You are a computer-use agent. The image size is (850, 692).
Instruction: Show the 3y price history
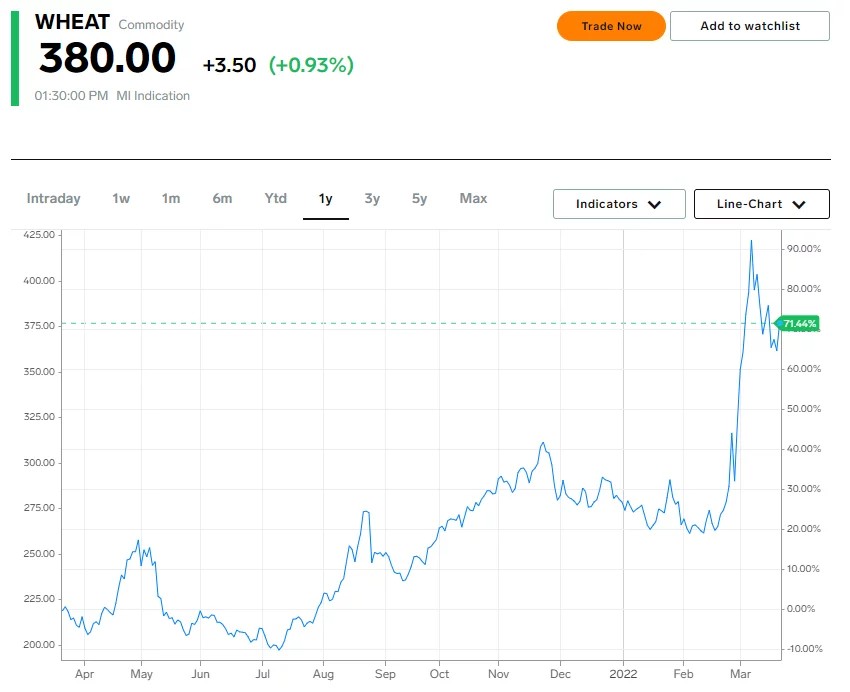[x=372, y=198]
